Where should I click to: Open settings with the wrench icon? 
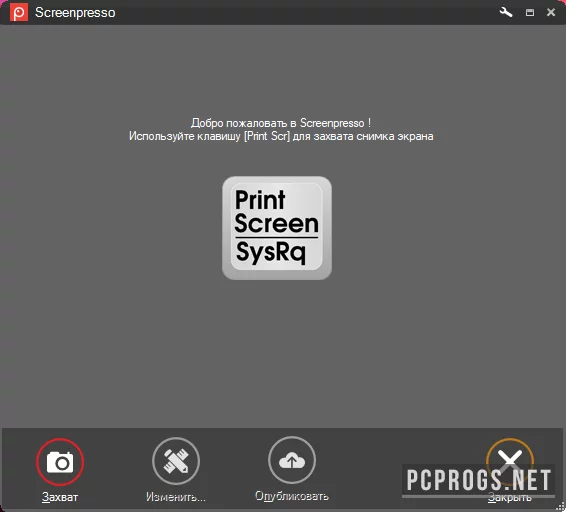506,12
